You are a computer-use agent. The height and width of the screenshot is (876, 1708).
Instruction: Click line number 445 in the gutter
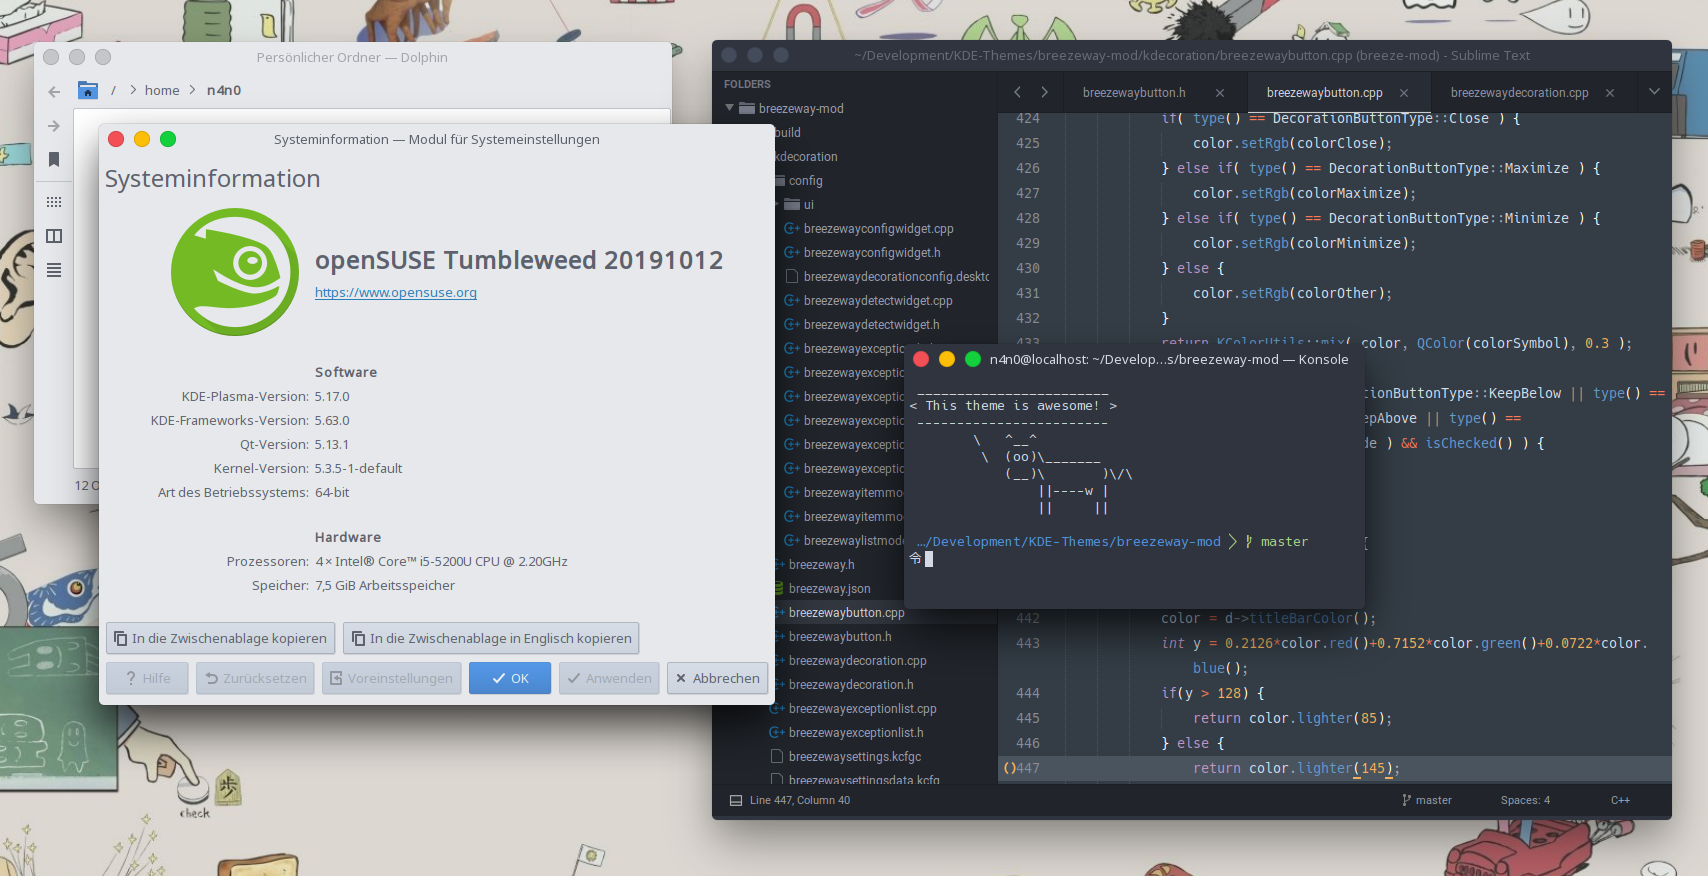pyautogui.click(x=1028, y=718)
